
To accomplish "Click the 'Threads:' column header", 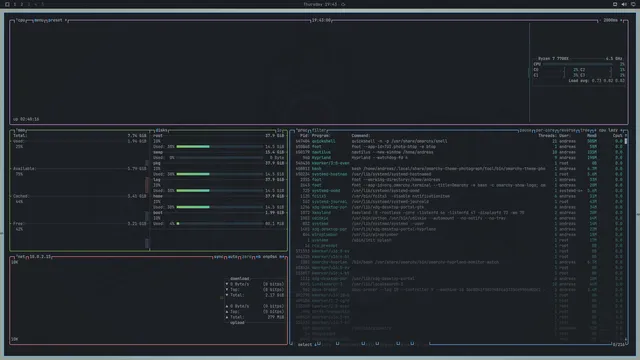I will click(x=547, y=136).
